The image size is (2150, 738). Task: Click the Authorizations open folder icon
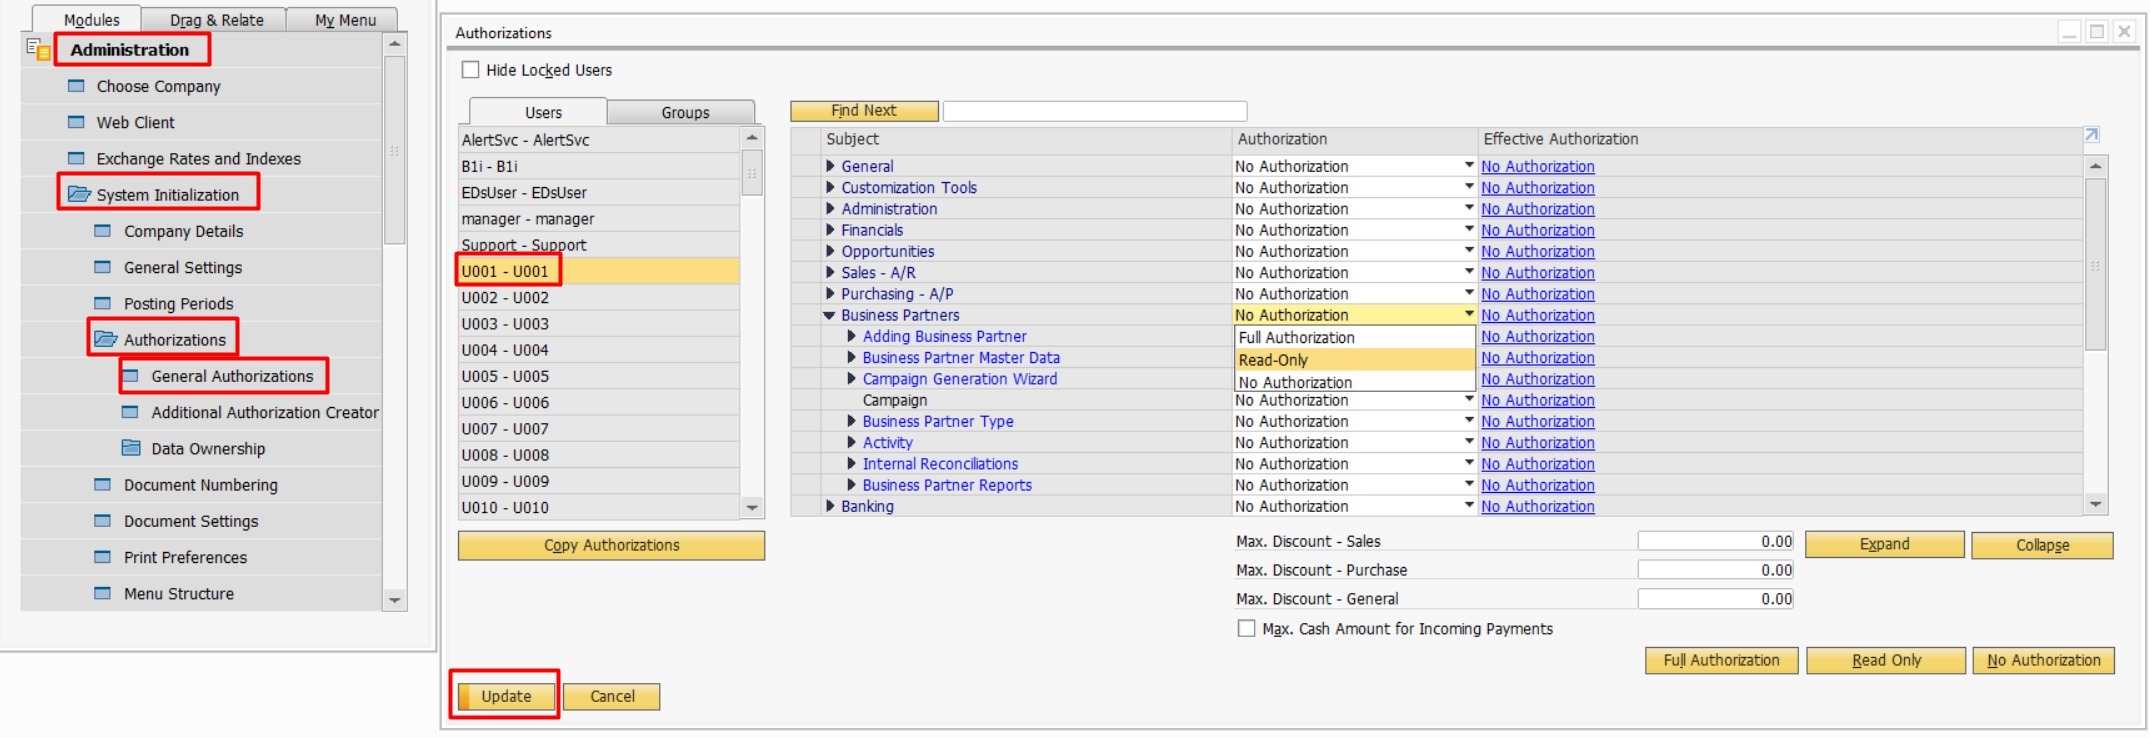point(106,339)
